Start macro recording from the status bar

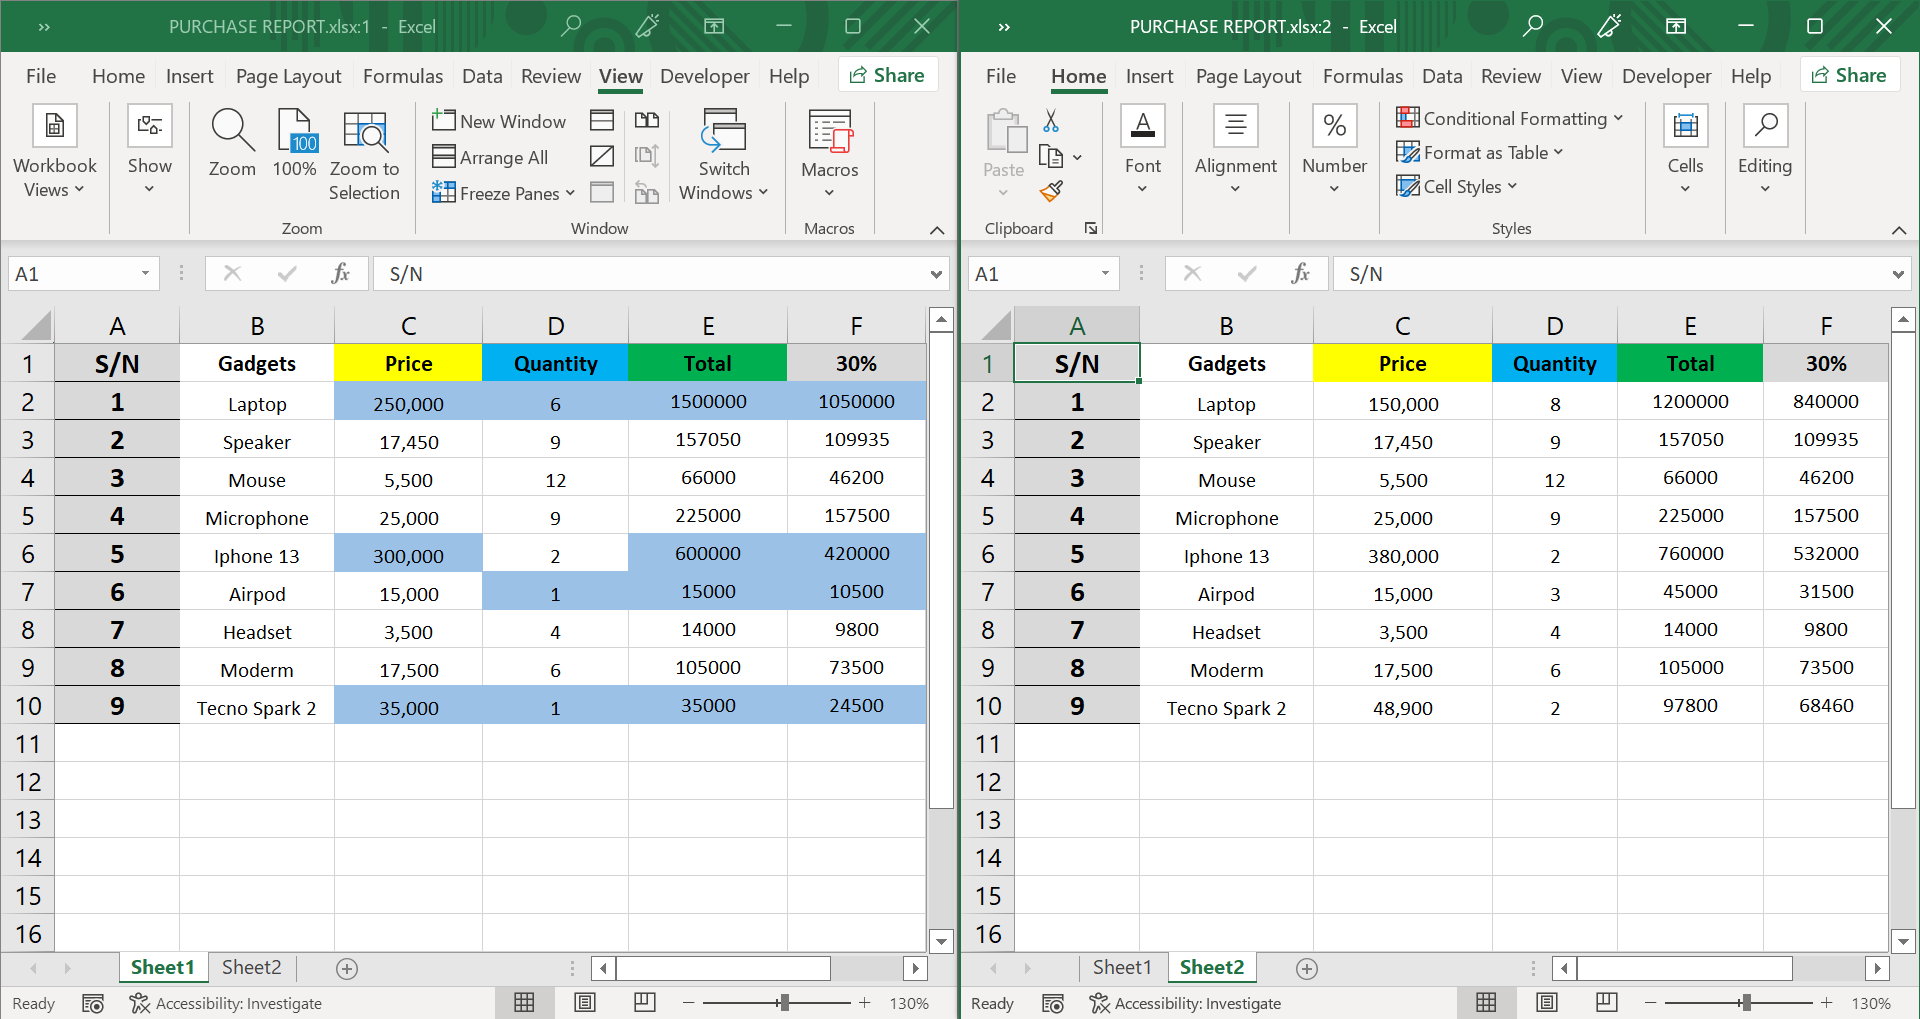tap(93, 1003)
